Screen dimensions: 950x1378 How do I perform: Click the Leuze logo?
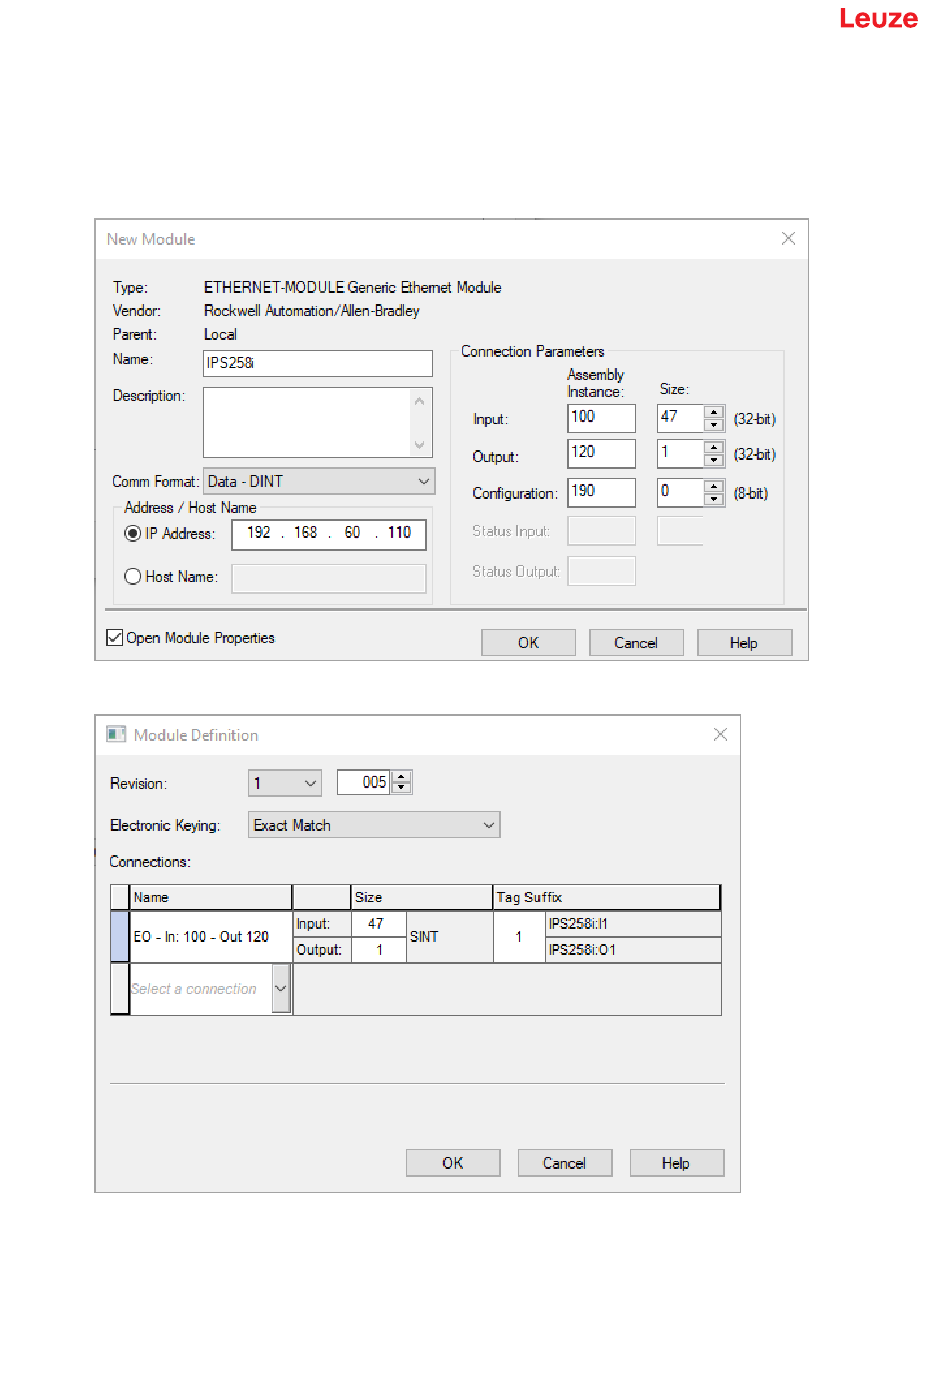click(878, 18)
